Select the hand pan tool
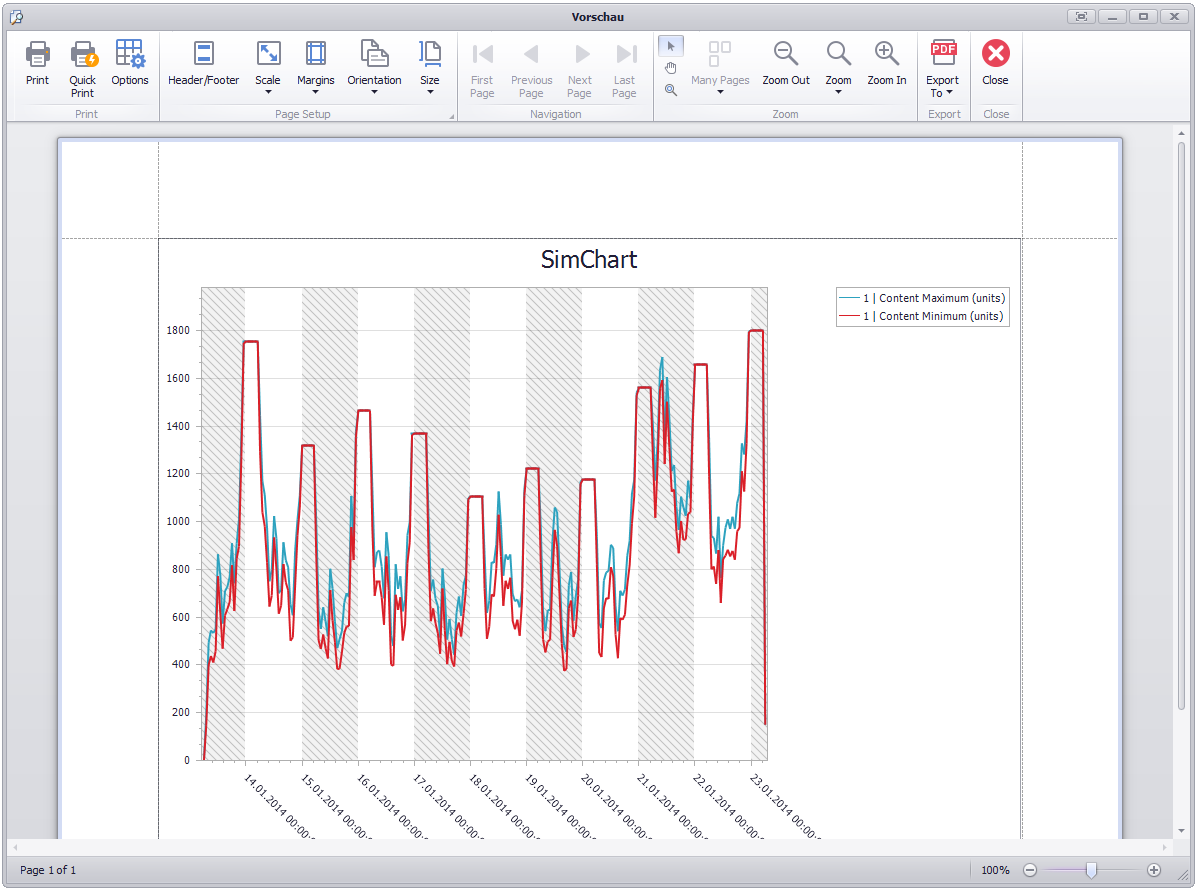Screen dimensions: 1197x890 tap(671, 68)
